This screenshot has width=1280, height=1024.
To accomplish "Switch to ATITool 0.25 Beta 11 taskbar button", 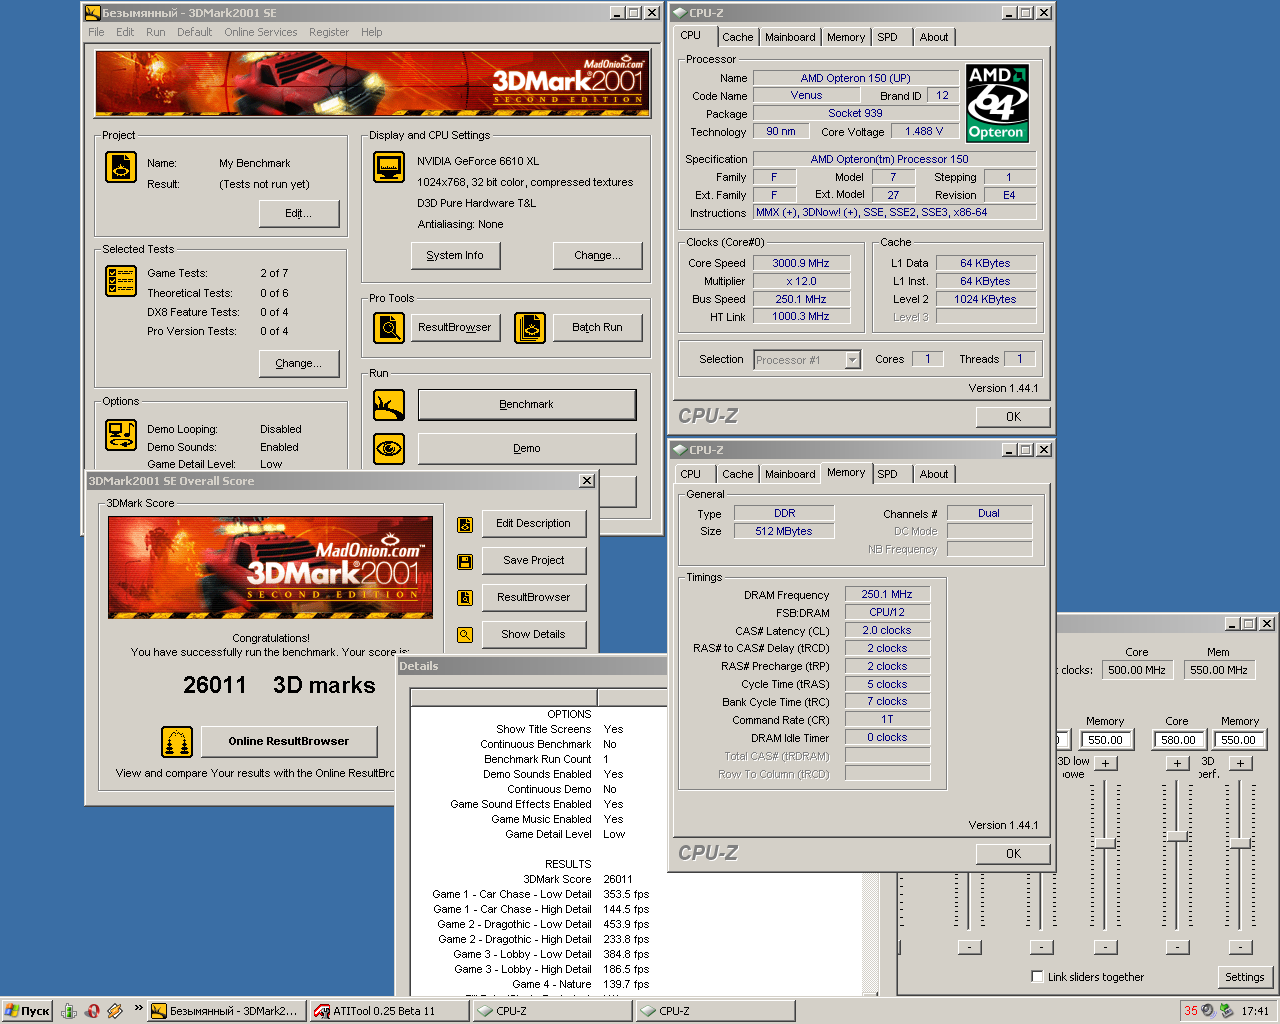I will click(x=387, y=1011).
